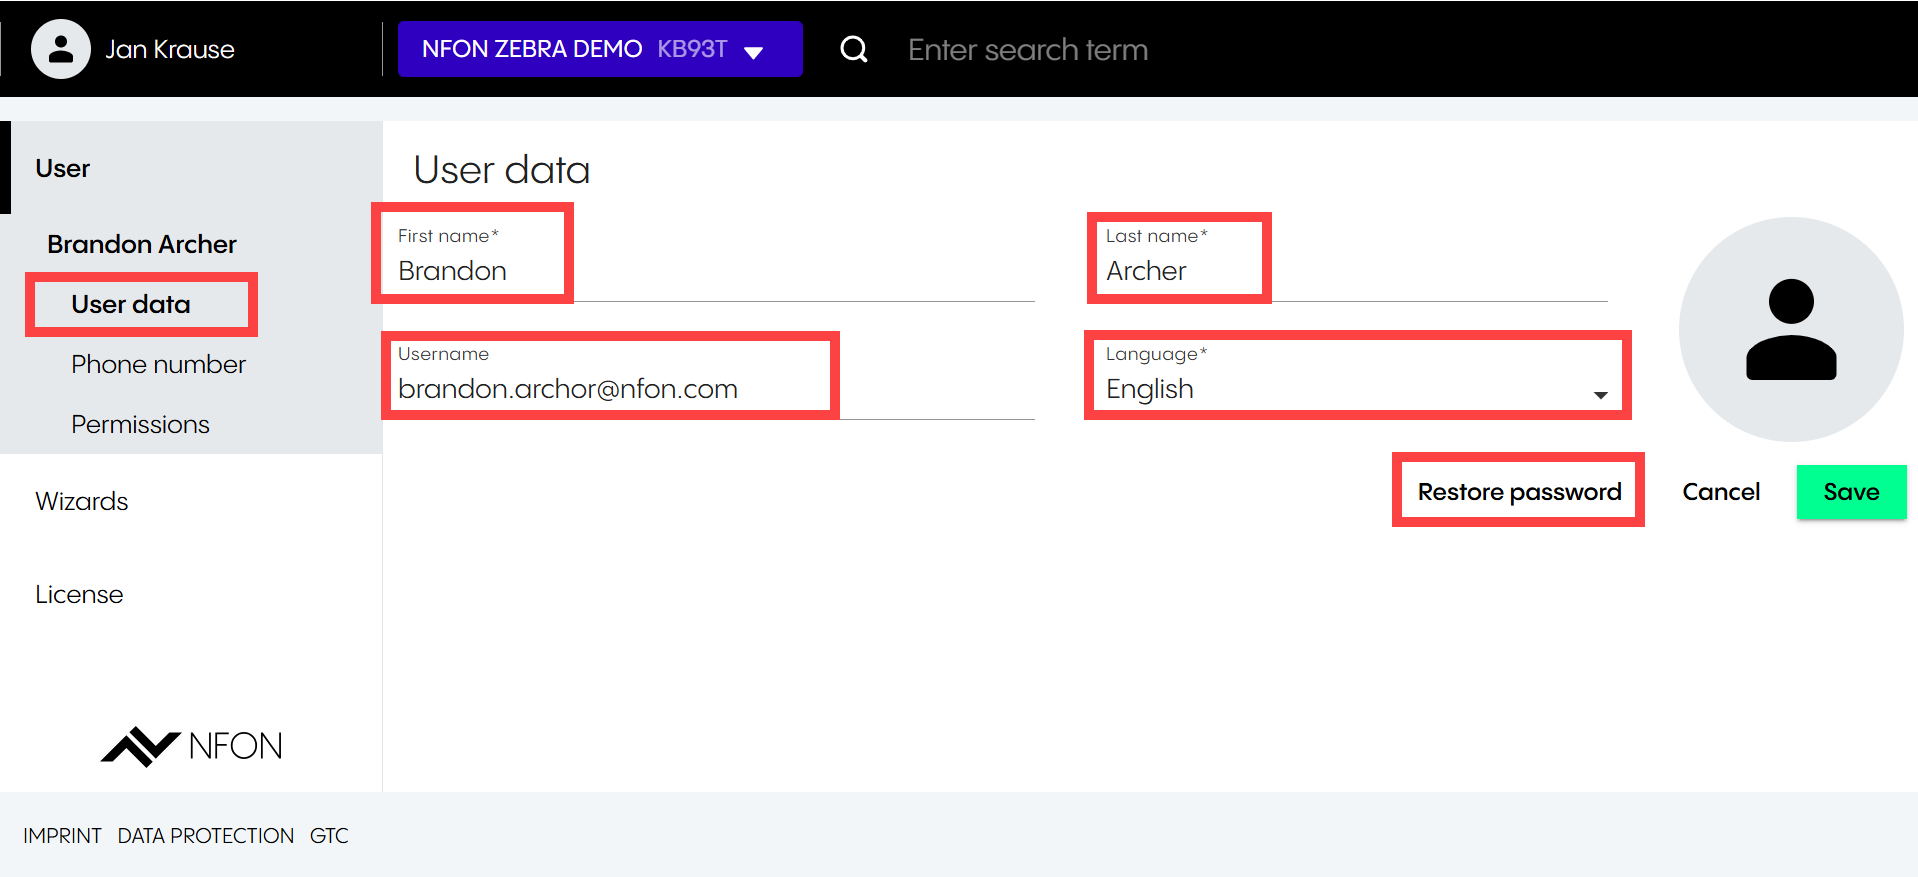This screenshot has width=1918, height=877.
Task: Click into the First name field
Action: point(700,271)
